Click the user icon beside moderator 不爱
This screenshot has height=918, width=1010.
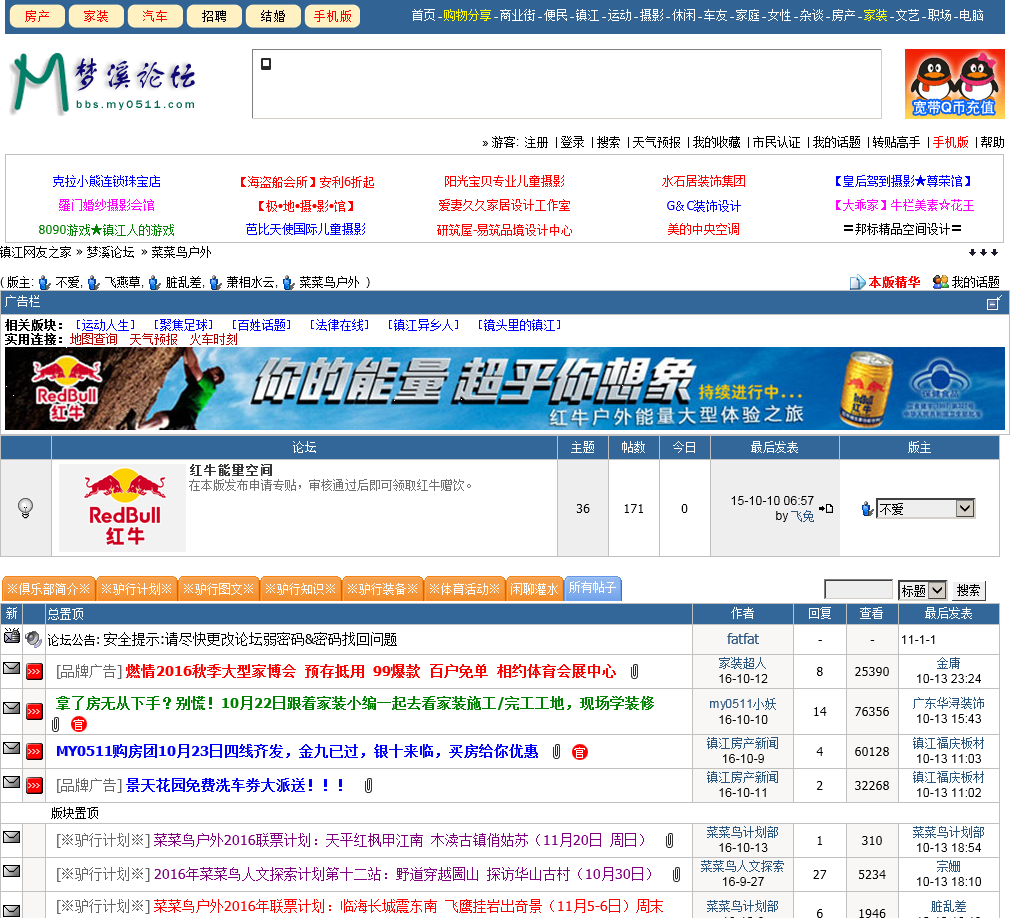(45, 283)
